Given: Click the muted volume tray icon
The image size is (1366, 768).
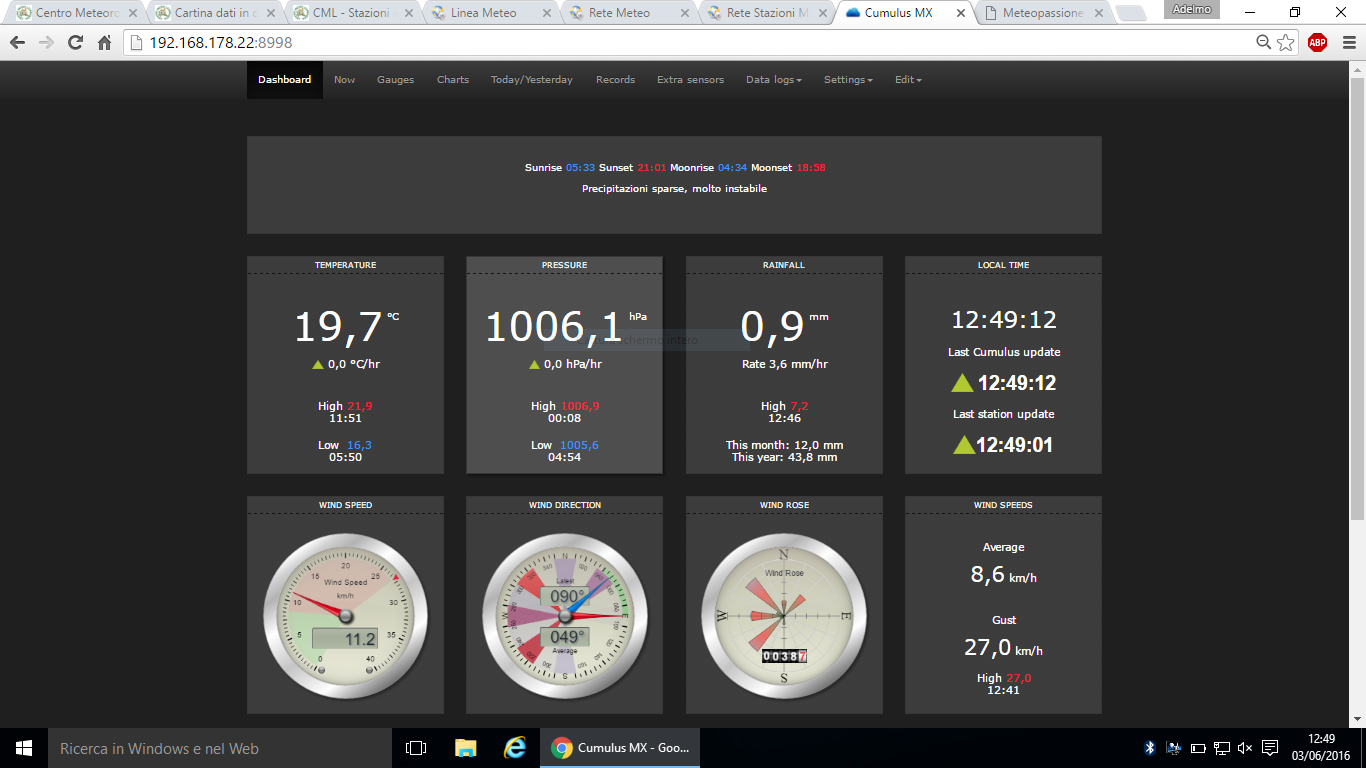Looking at the screenshot, I should point(1245,748).
